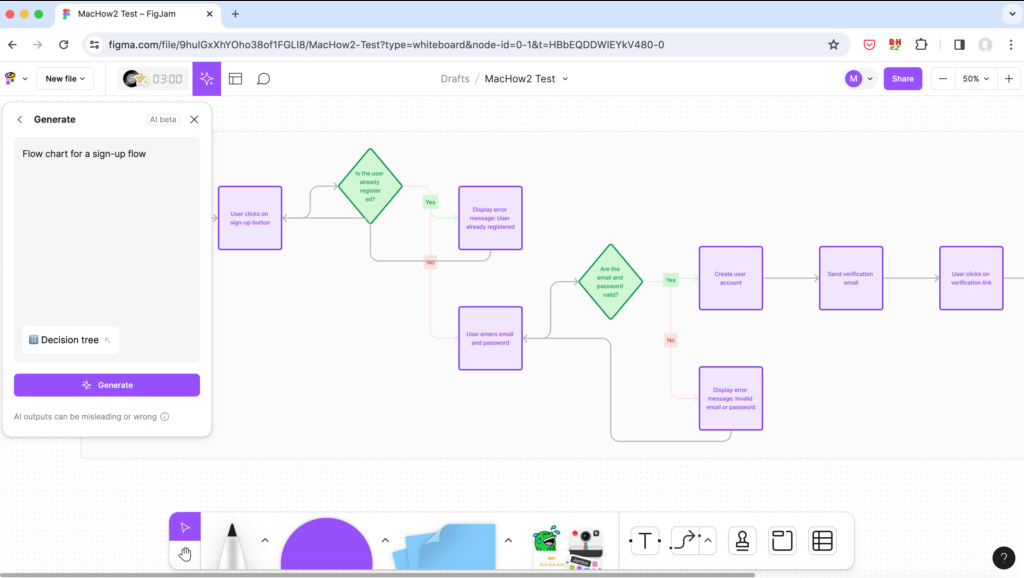This screenshot has width=1024, height=578.
Task: Close the Generate panel
Action: coord(194,120)
